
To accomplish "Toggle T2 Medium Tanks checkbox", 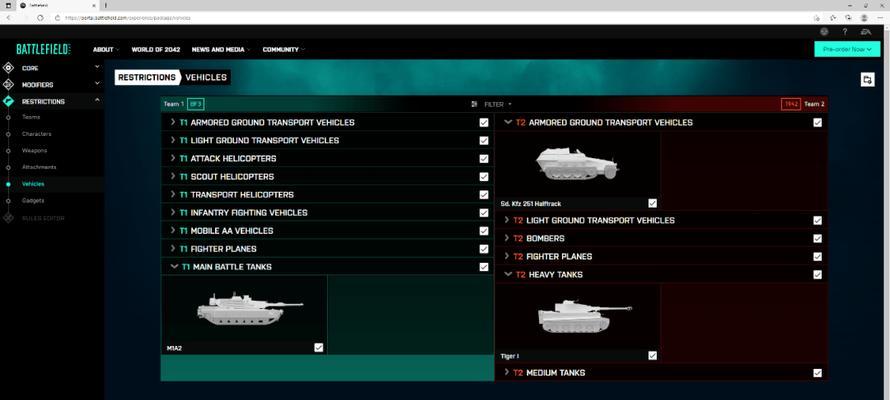I will click(817, 373).
